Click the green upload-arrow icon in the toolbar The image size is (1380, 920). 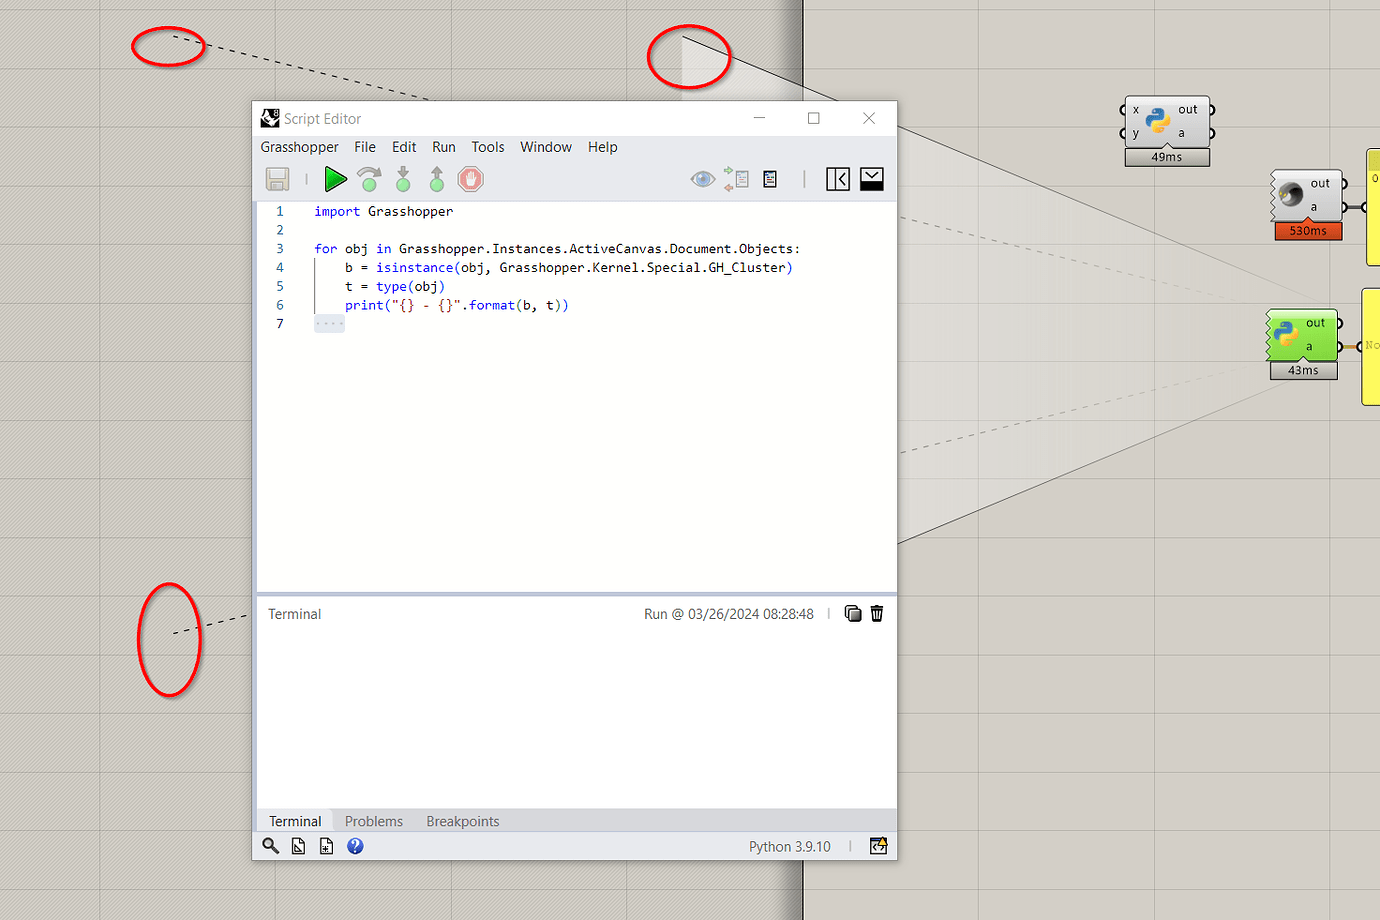(x=436, y=179)
